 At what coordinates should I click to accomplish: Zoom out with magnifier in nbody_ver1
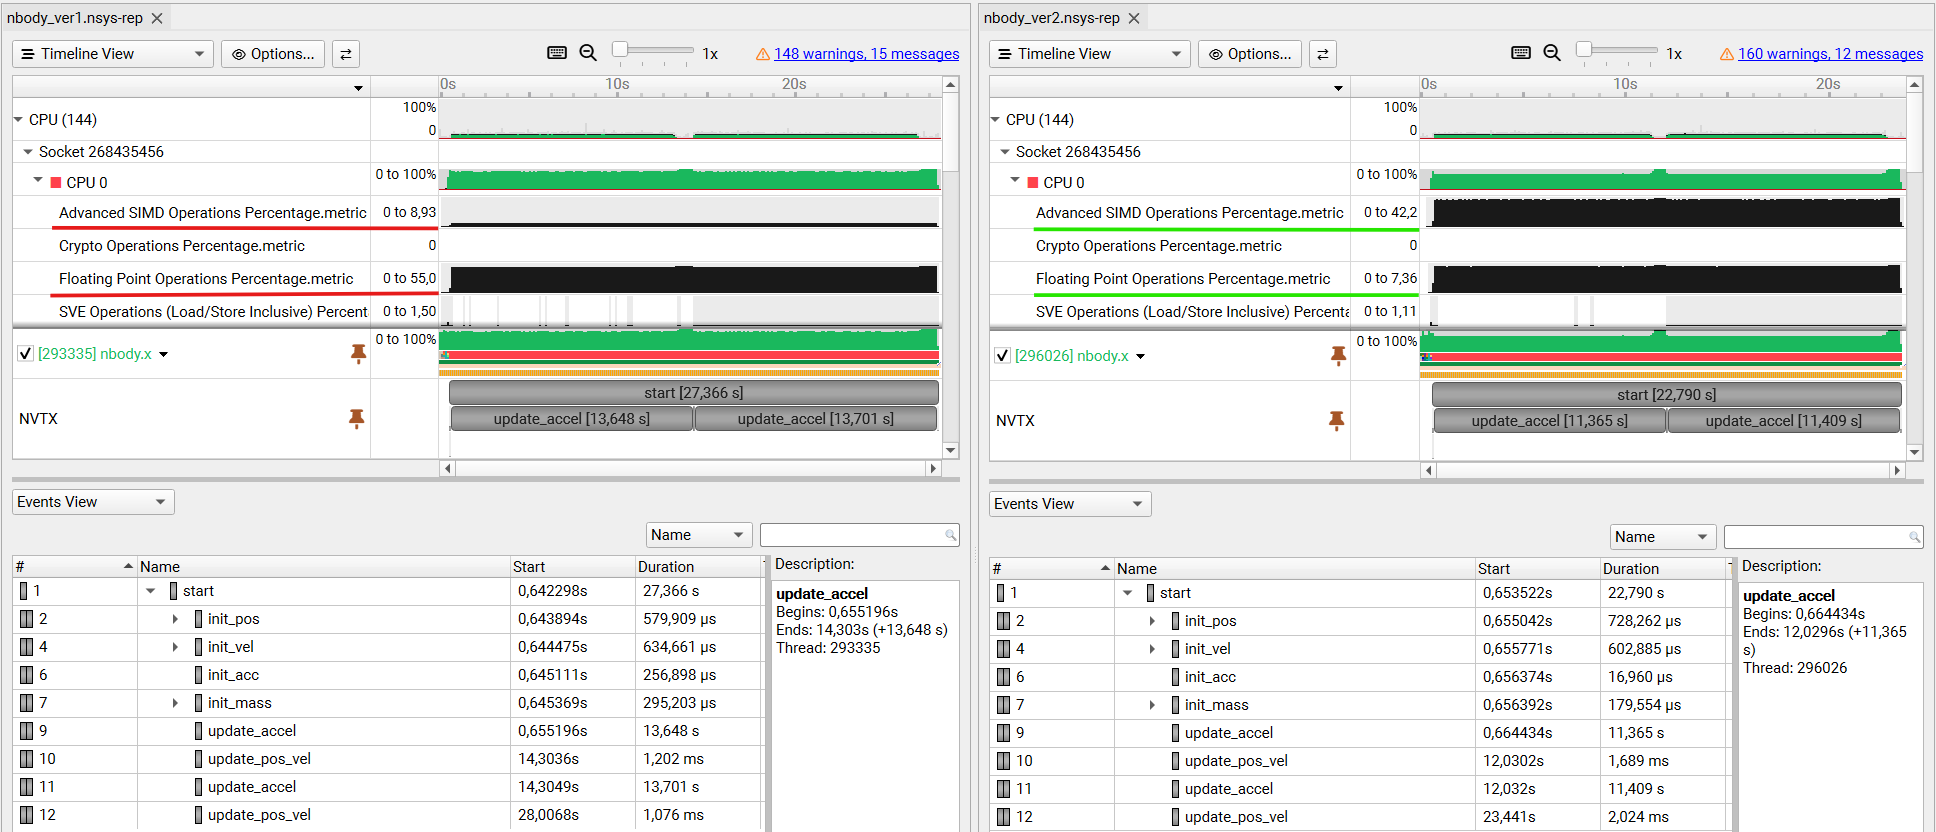588,53
